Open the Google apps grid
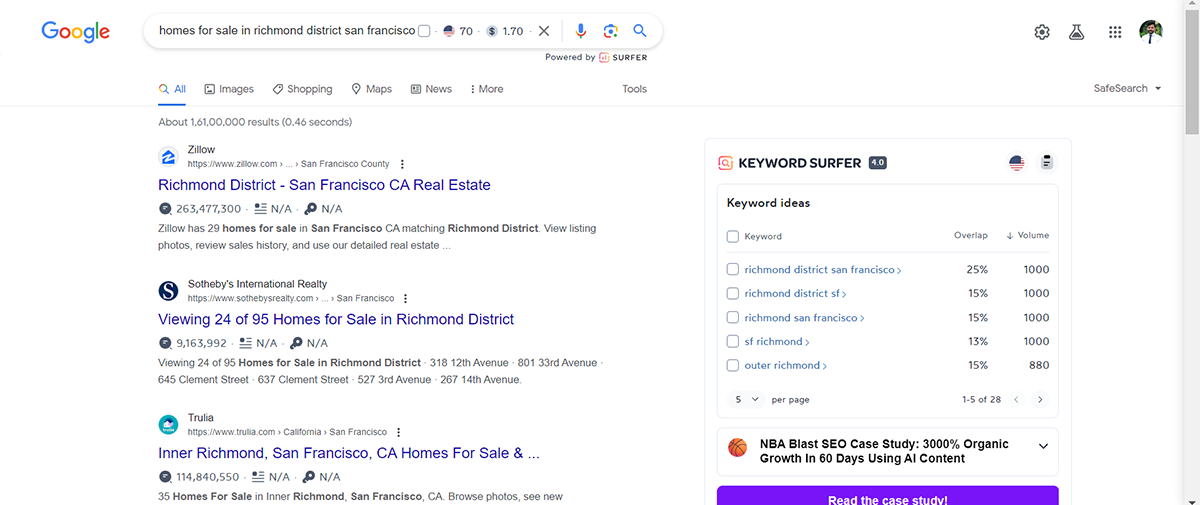The height and width of the screenshot is (505, 1200). tap(1115, 32)
